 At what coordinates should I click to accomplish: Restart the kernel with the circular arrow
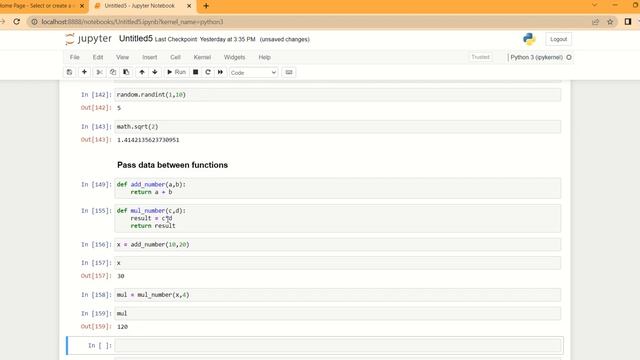coord(208,72)
